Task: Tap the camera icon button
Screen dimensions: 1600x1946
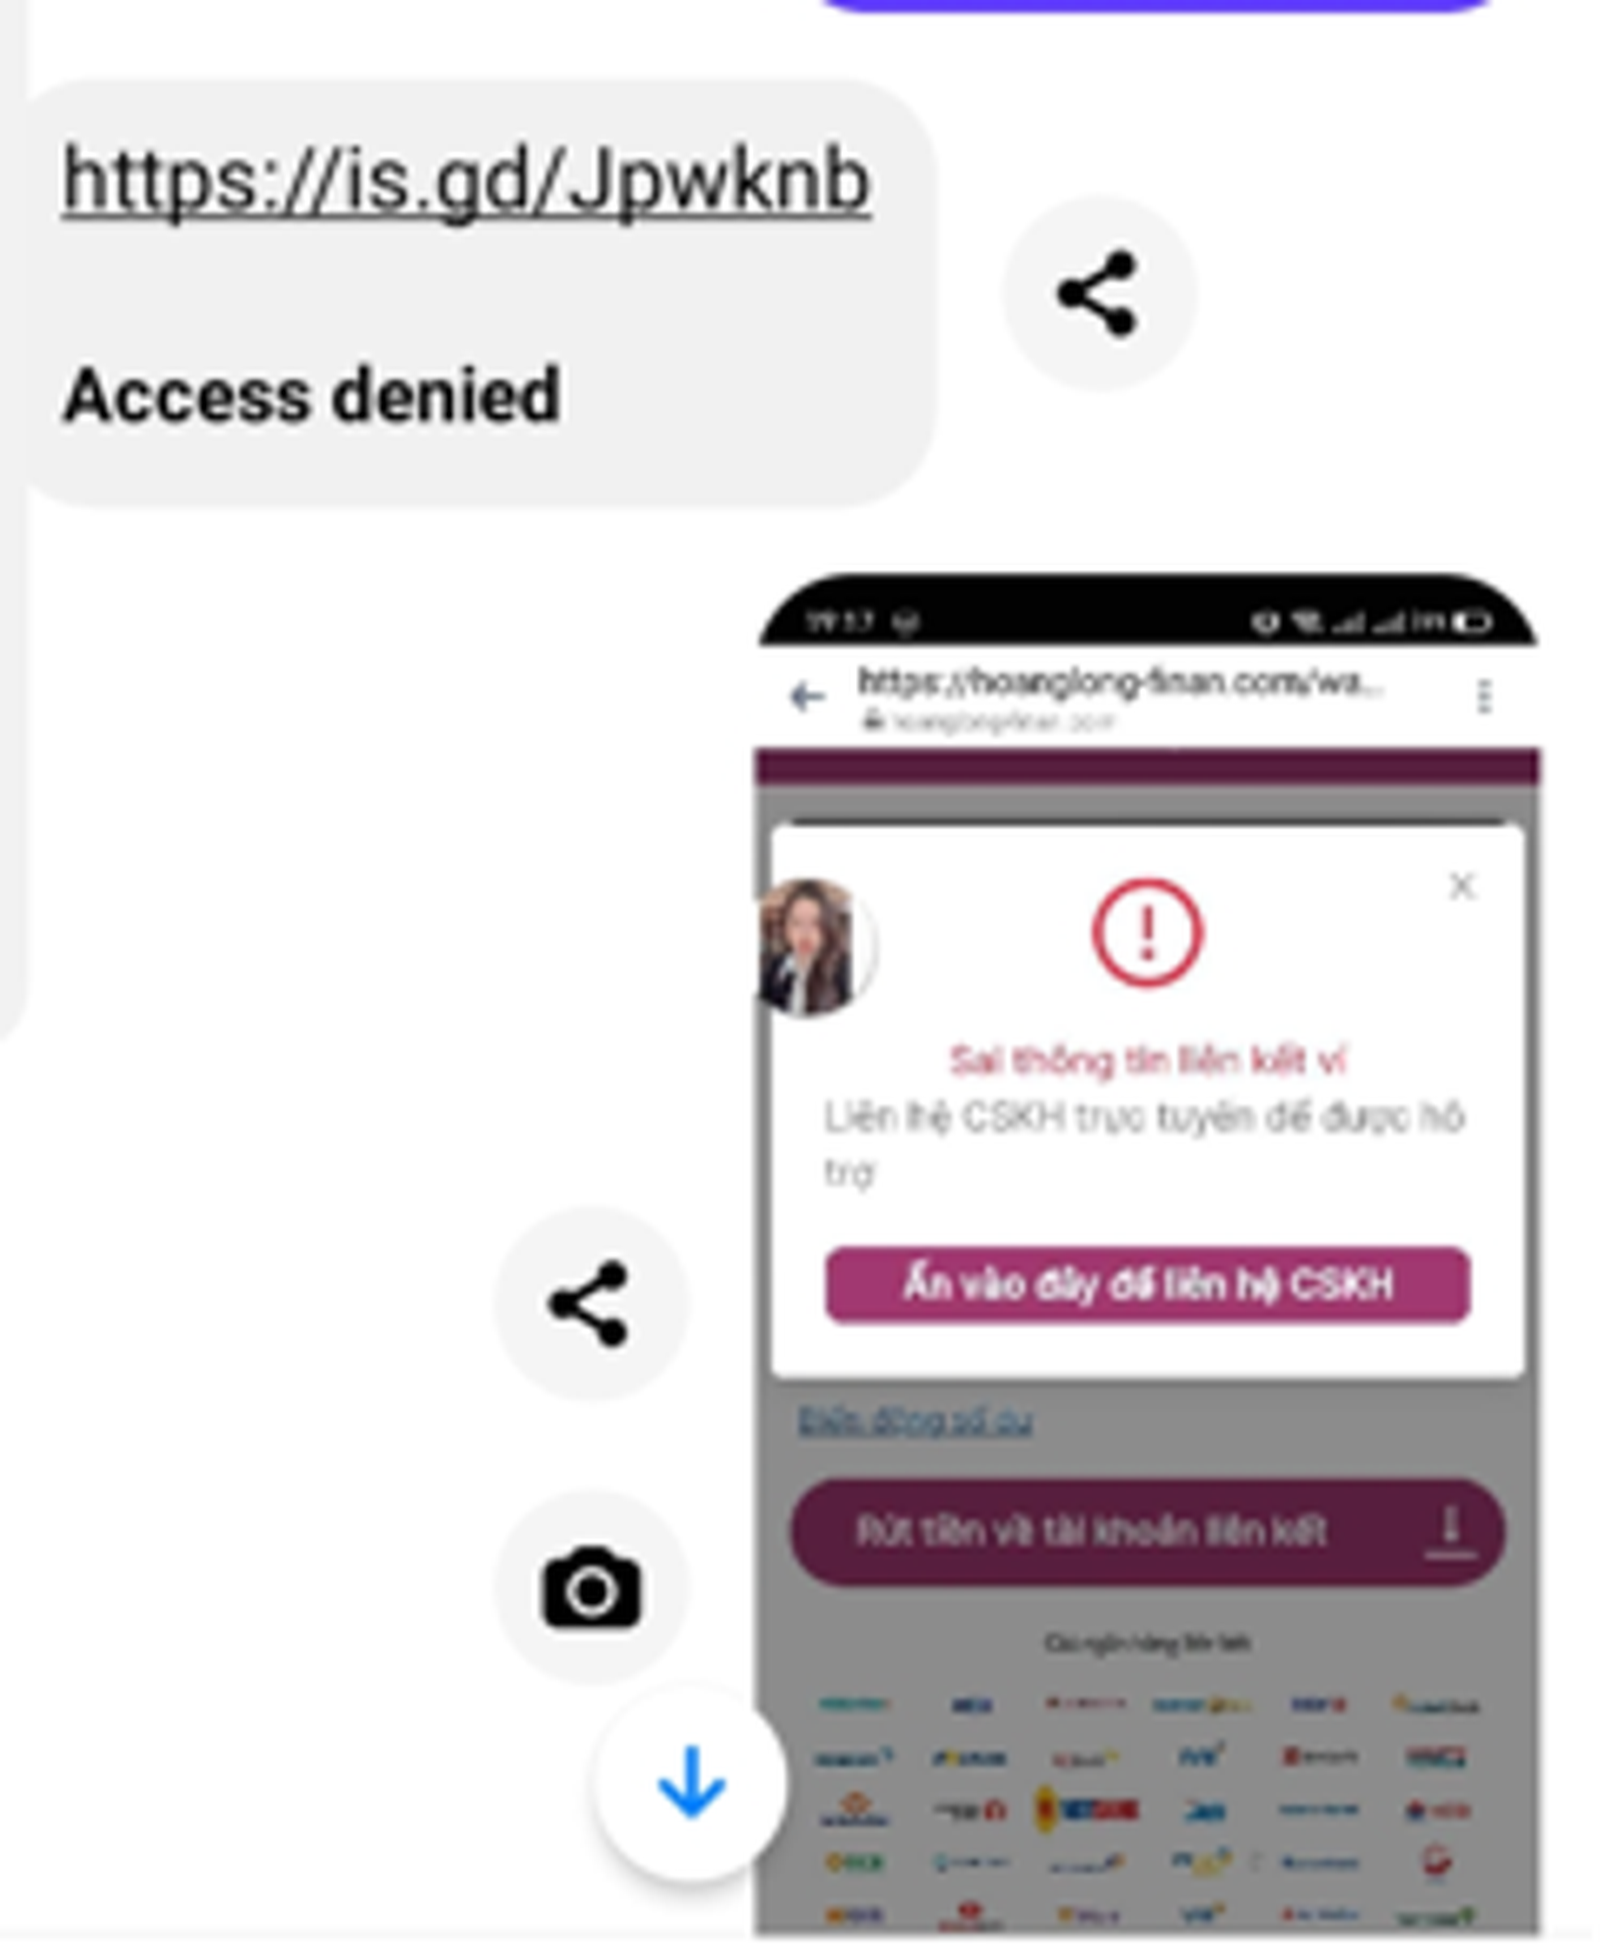Action: (590, 1587)
